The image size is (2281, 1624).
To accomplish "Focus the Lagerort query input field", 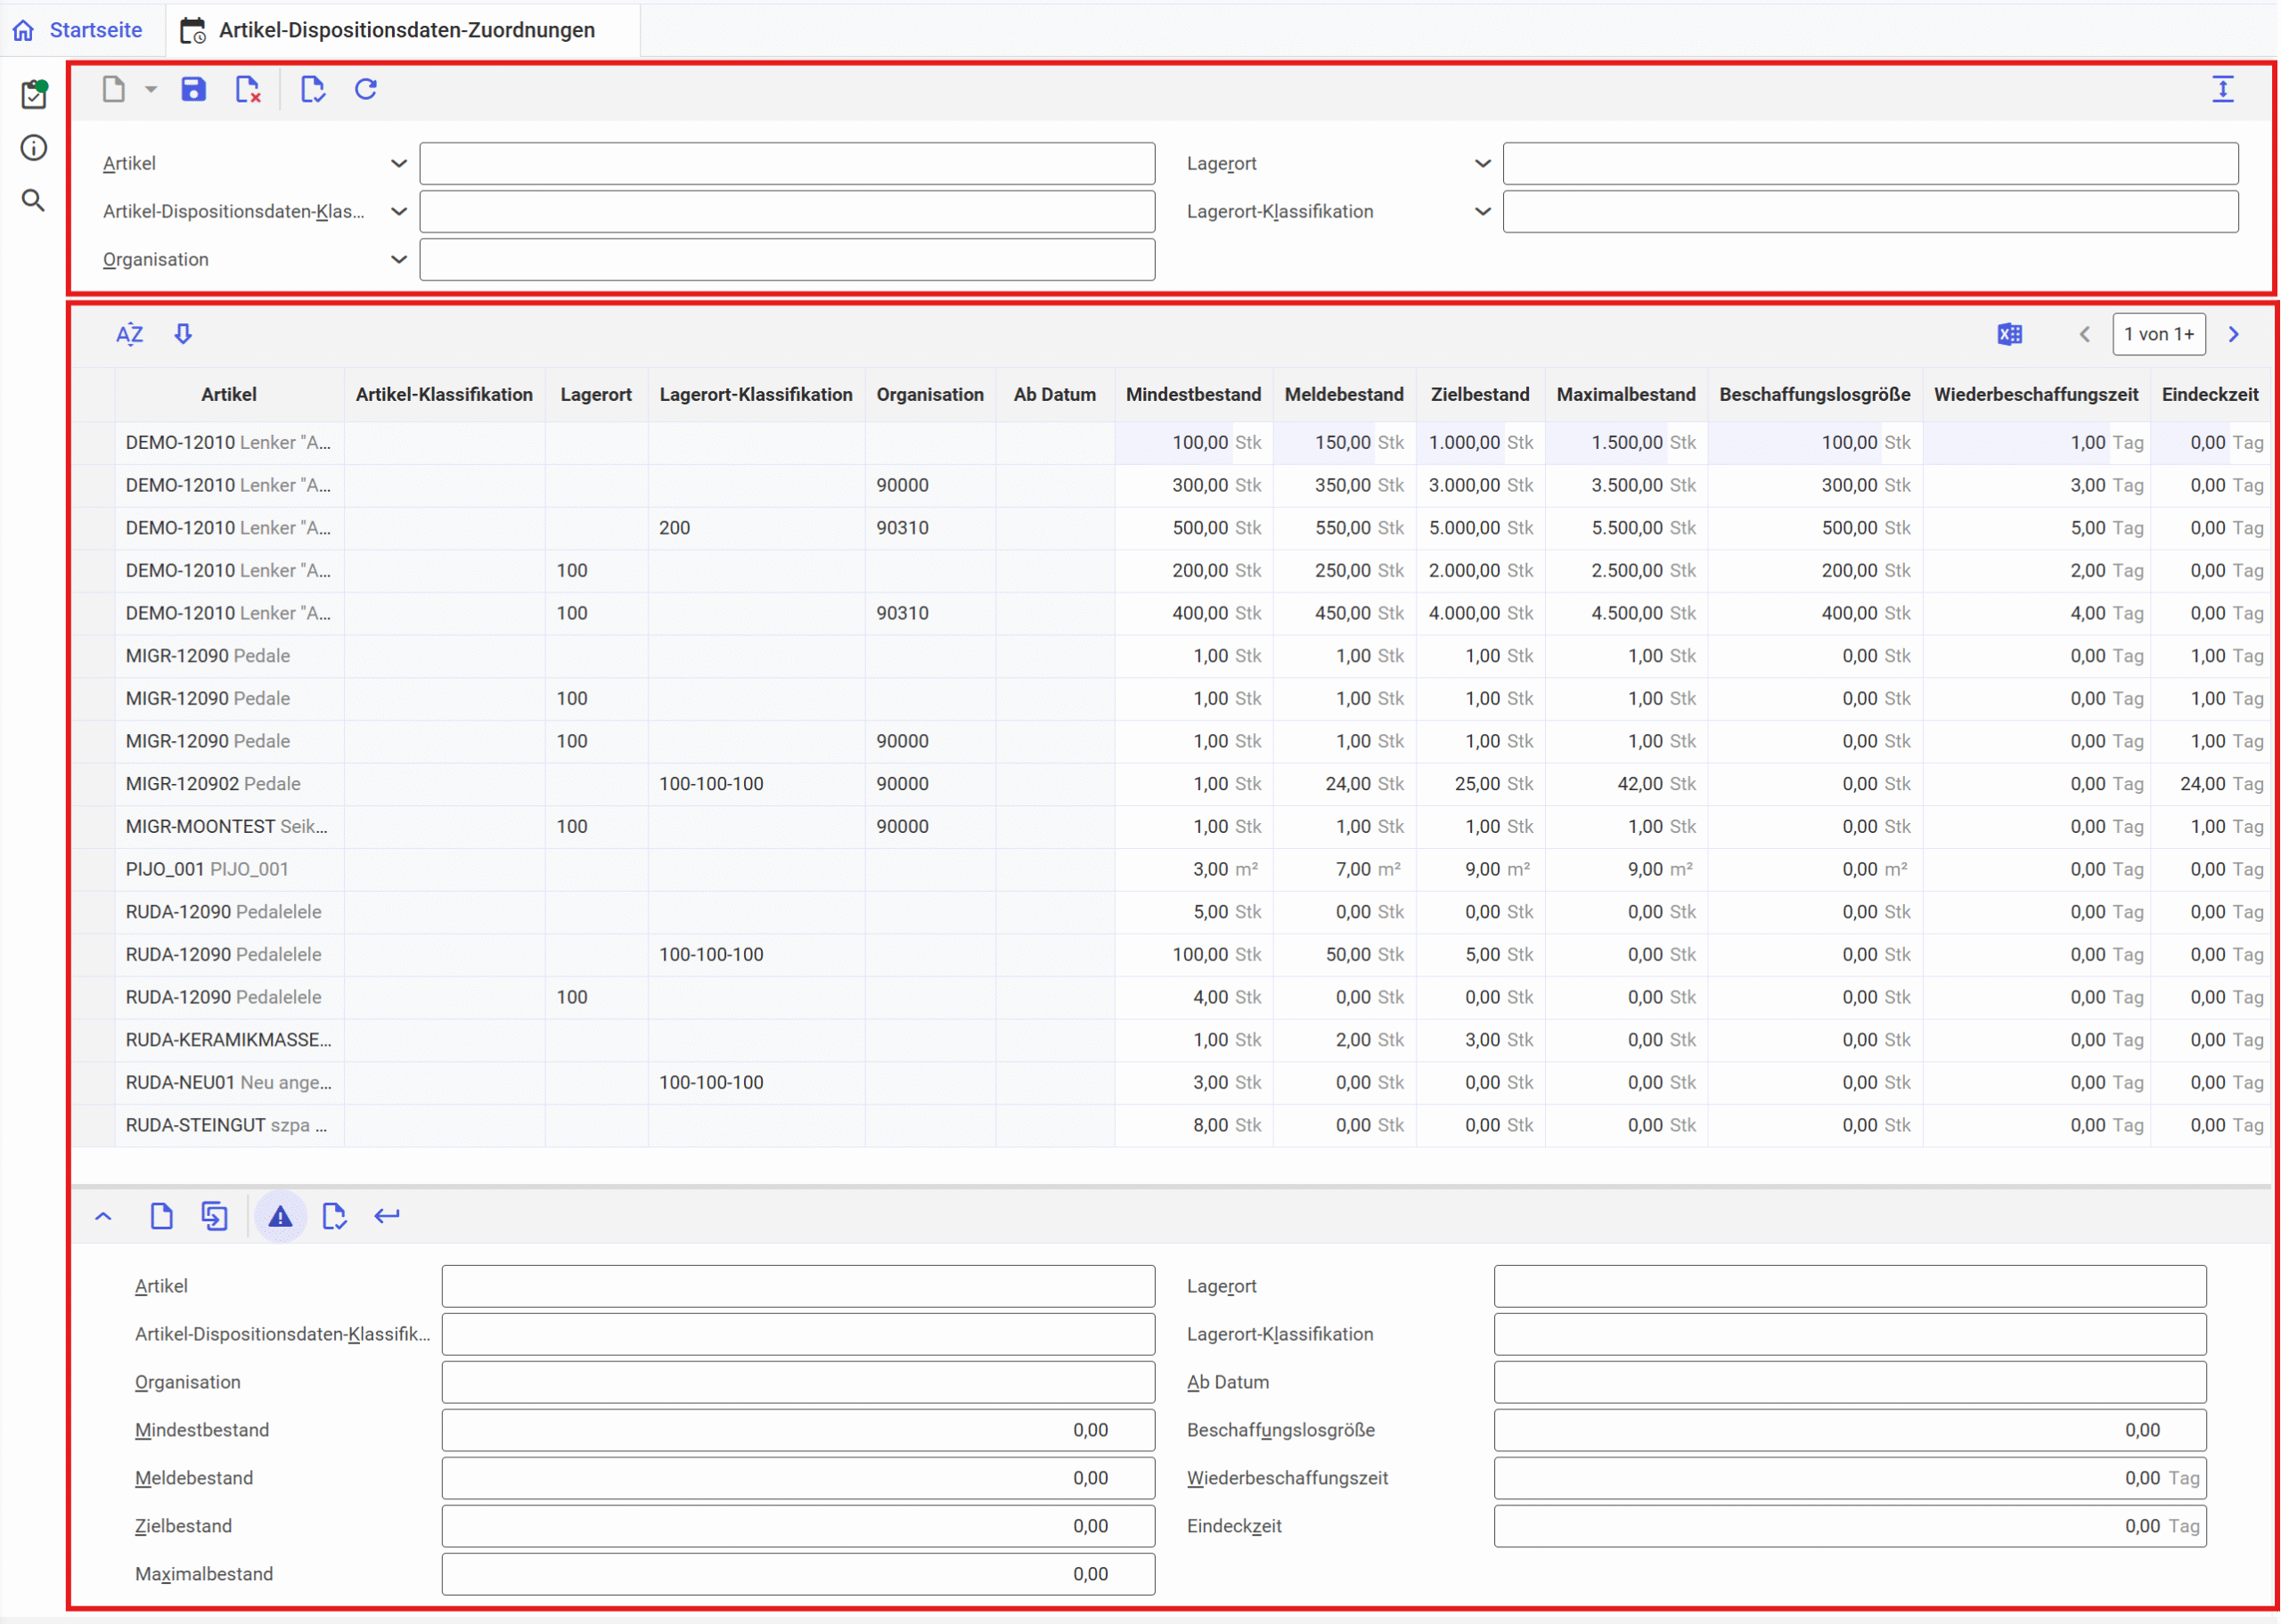I will coord(1870,163).
